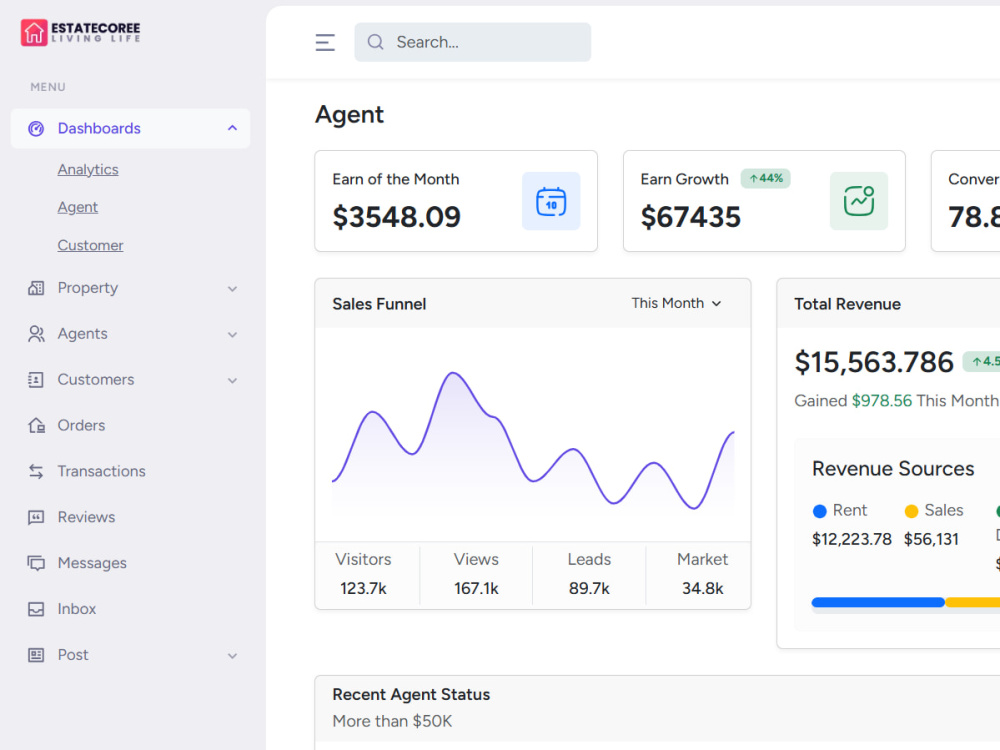
Task: Click the yellow Sales legend dot
Action: [911, 511]
